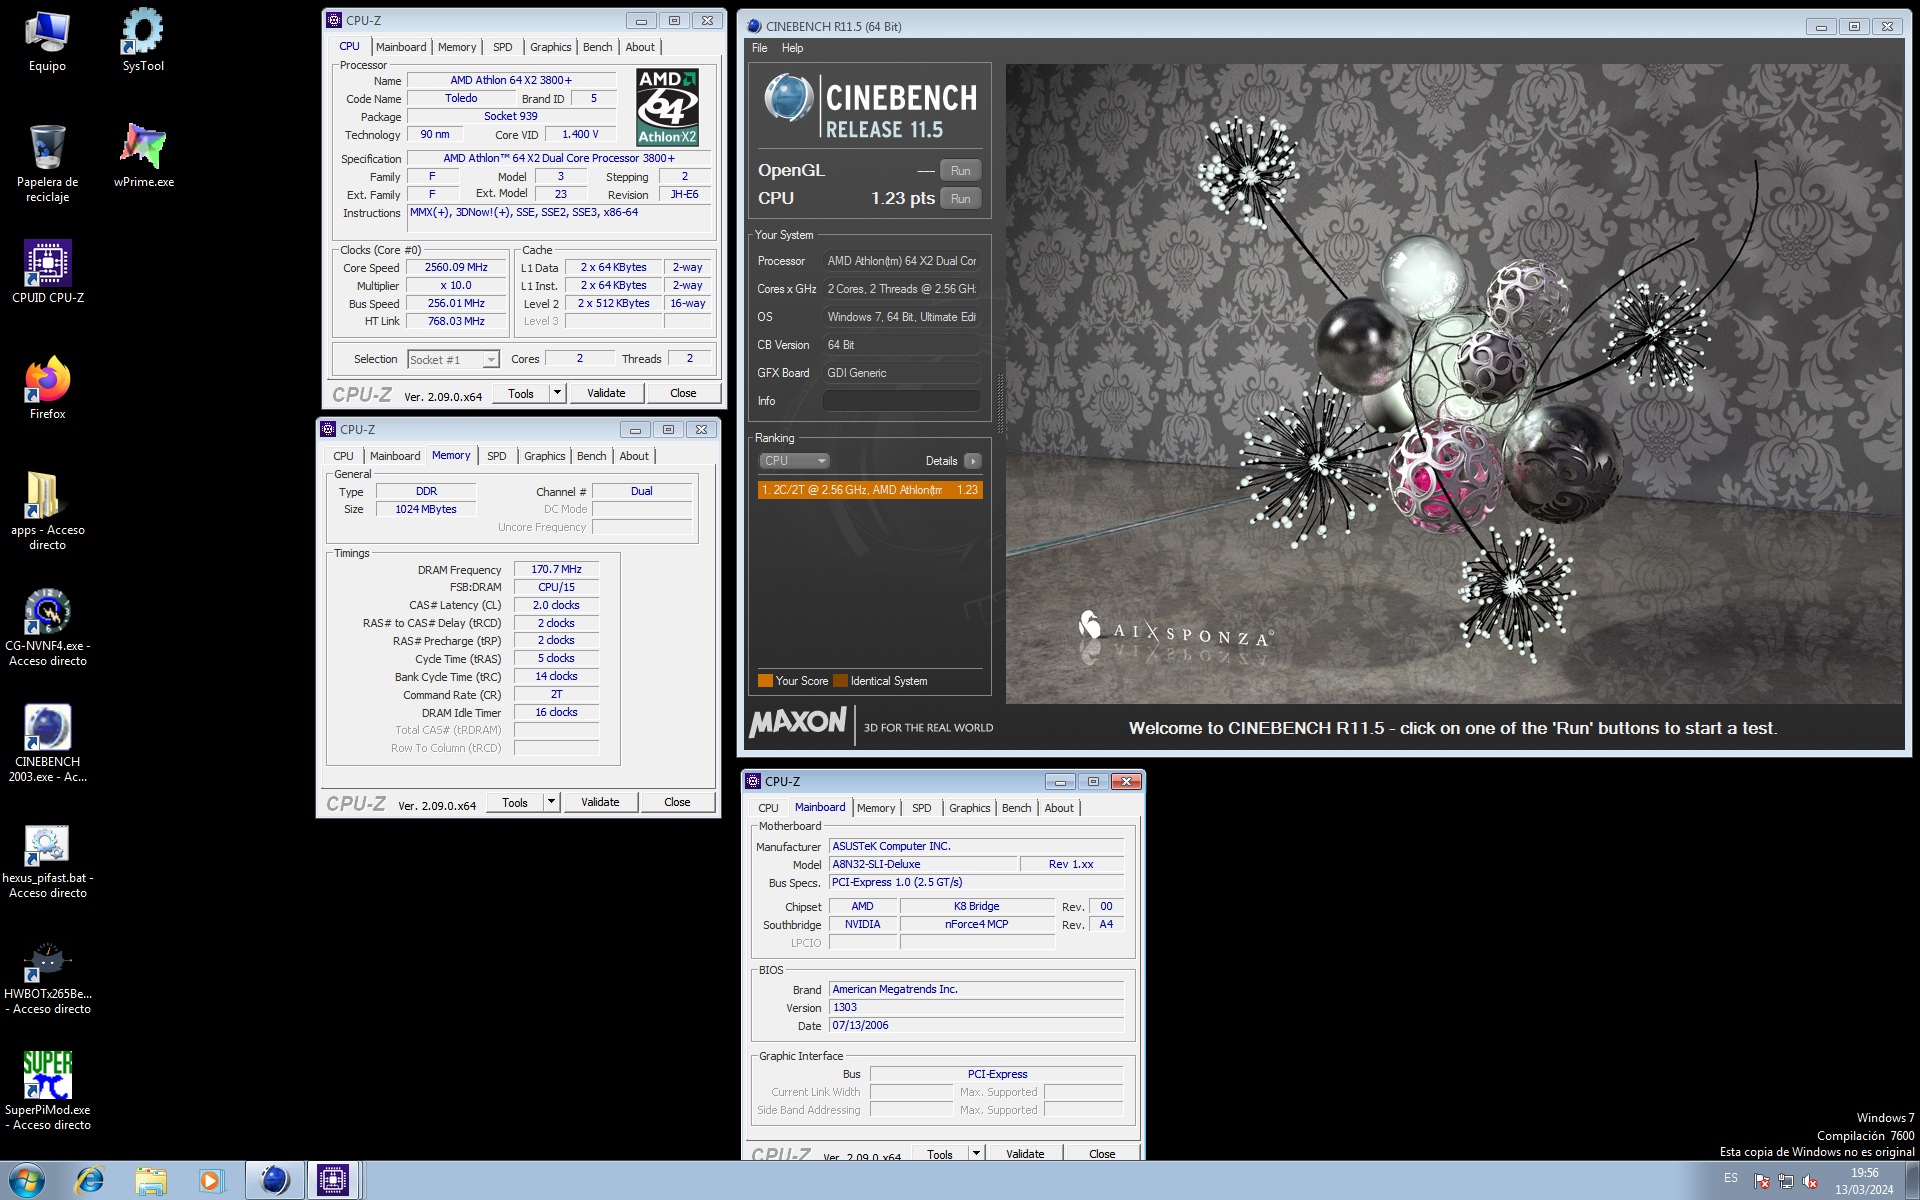Open About tab in Memory CPU-Z window

point(634,456)
